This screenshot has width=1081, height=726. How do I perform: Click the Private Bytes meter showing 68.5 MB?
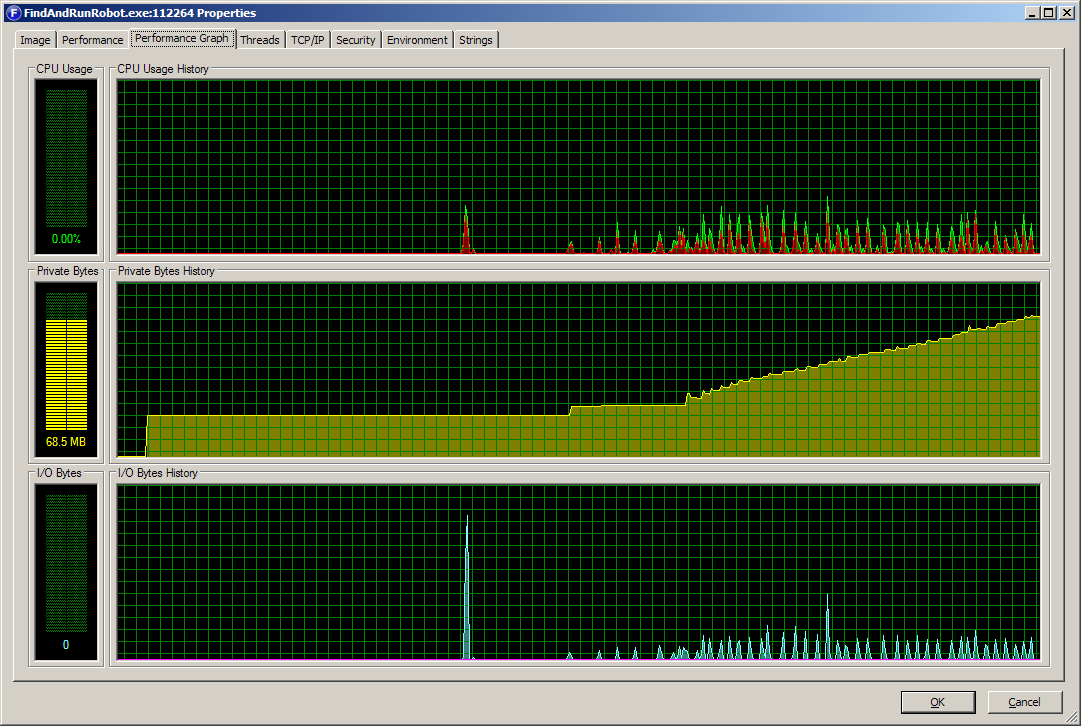tap(65, 365)
